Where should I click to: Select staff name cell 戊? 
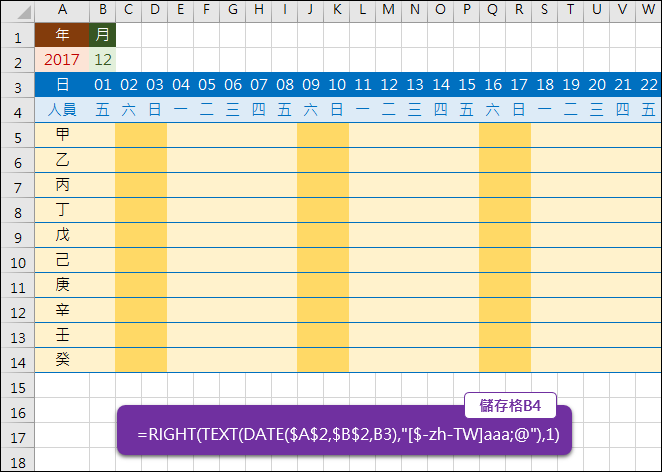point(62,235)
